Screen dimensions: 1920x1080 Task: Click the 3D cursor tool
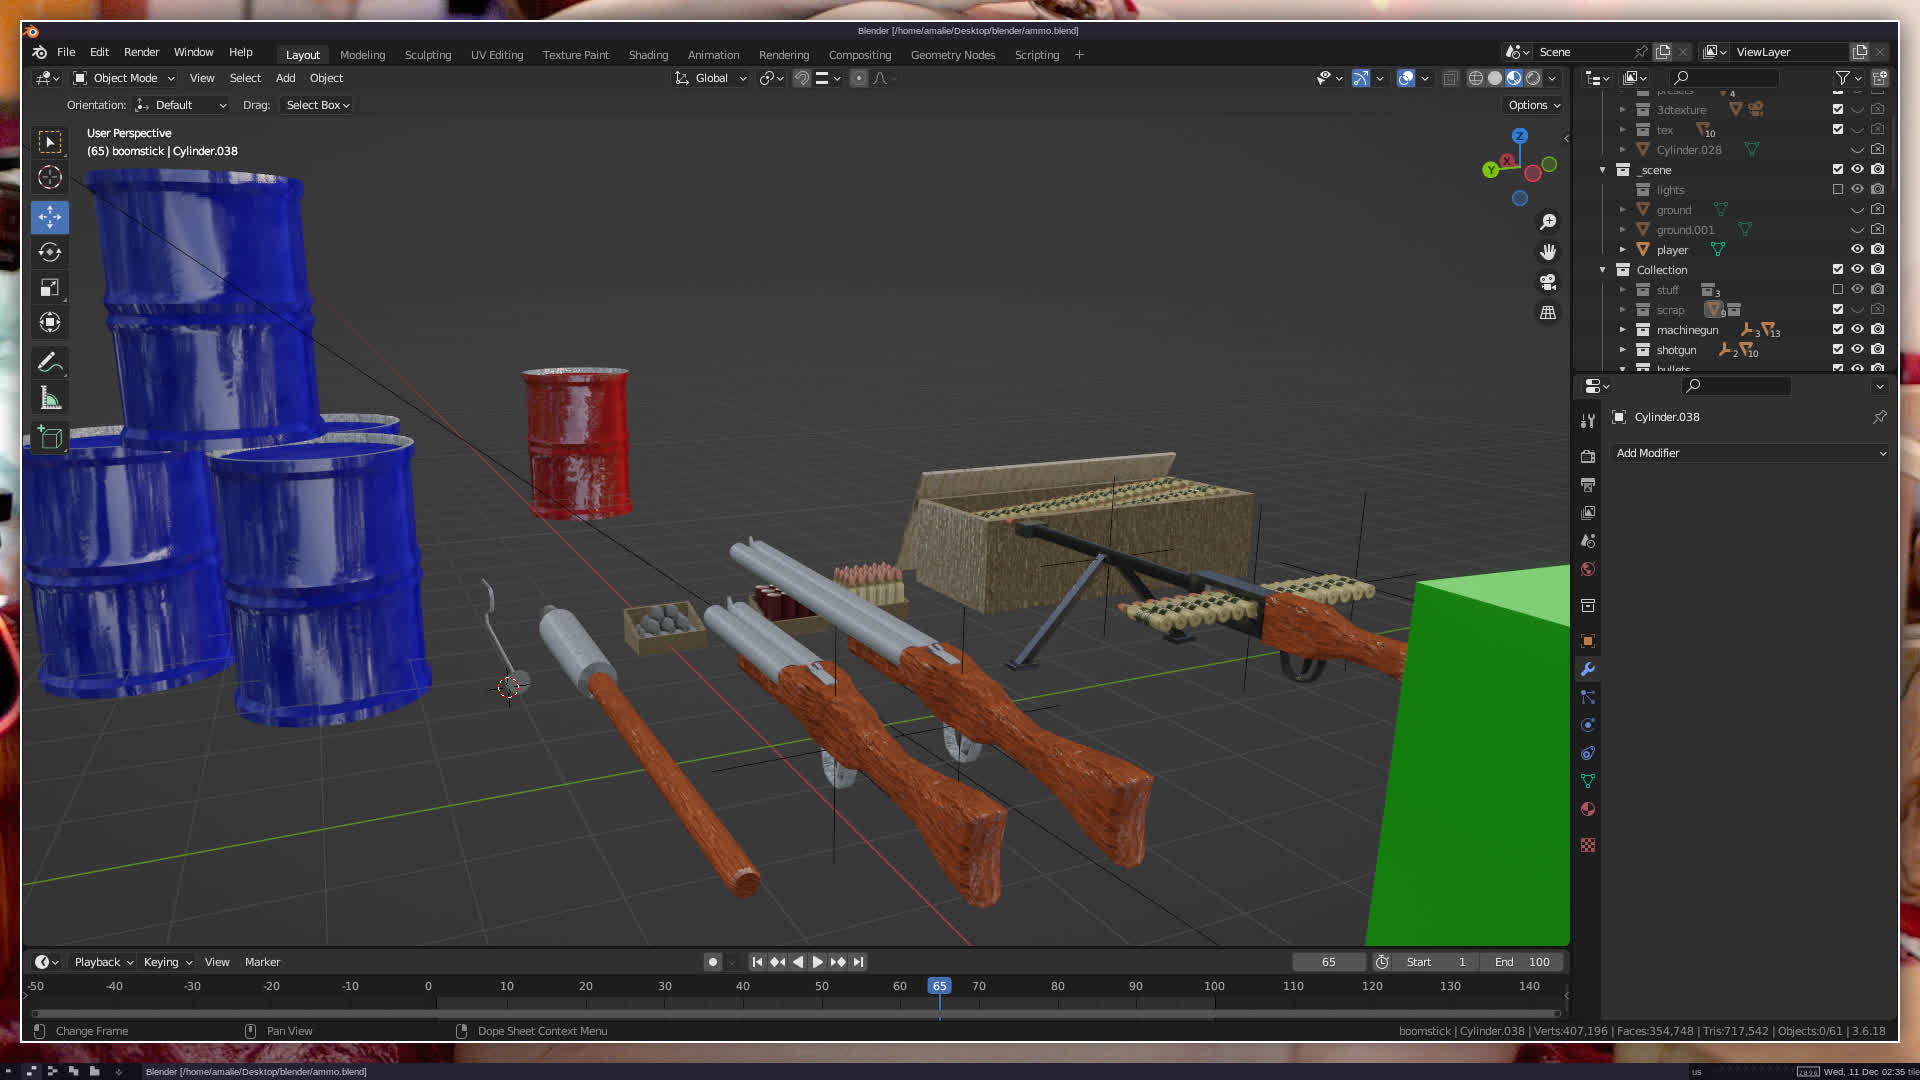[x=50, y=178]
